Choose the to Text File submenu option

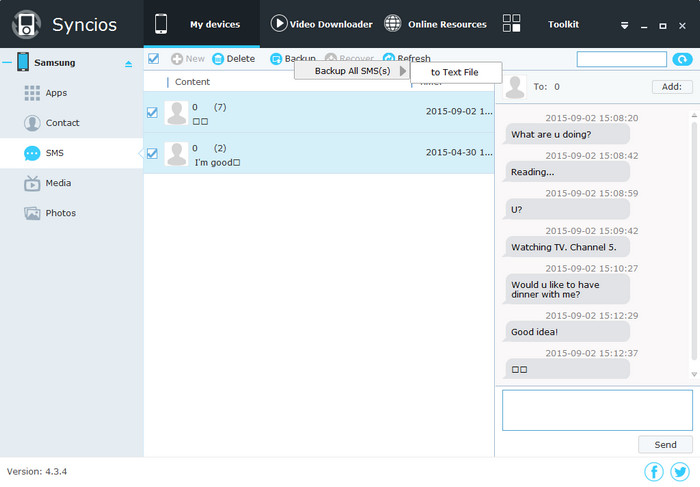pyautogui.click(x=456, y=72)
